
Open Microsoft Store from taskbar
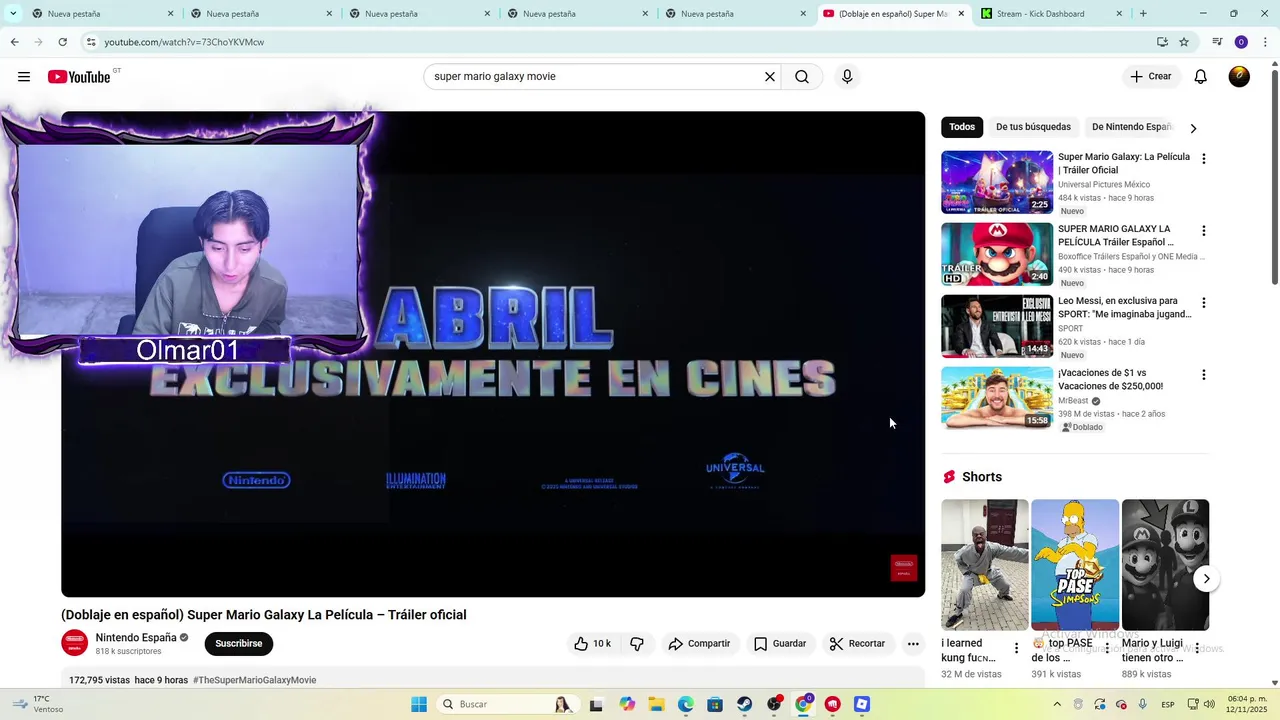click(715, 704)
